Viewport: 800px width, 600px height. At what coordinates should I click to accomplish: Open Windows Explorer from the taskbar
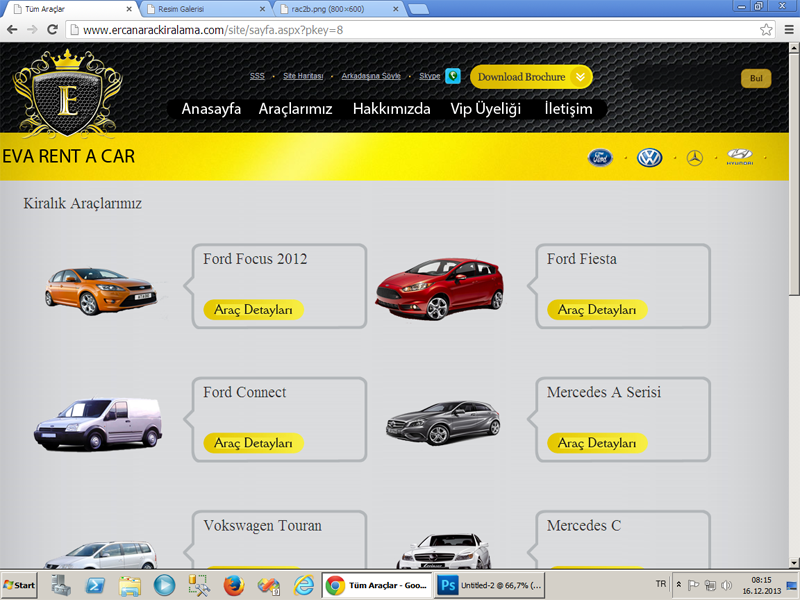[130, 585]
